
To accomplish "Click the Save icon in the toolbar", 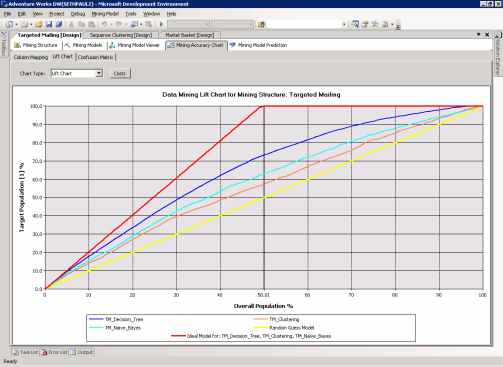I will [x=49, y=24].
